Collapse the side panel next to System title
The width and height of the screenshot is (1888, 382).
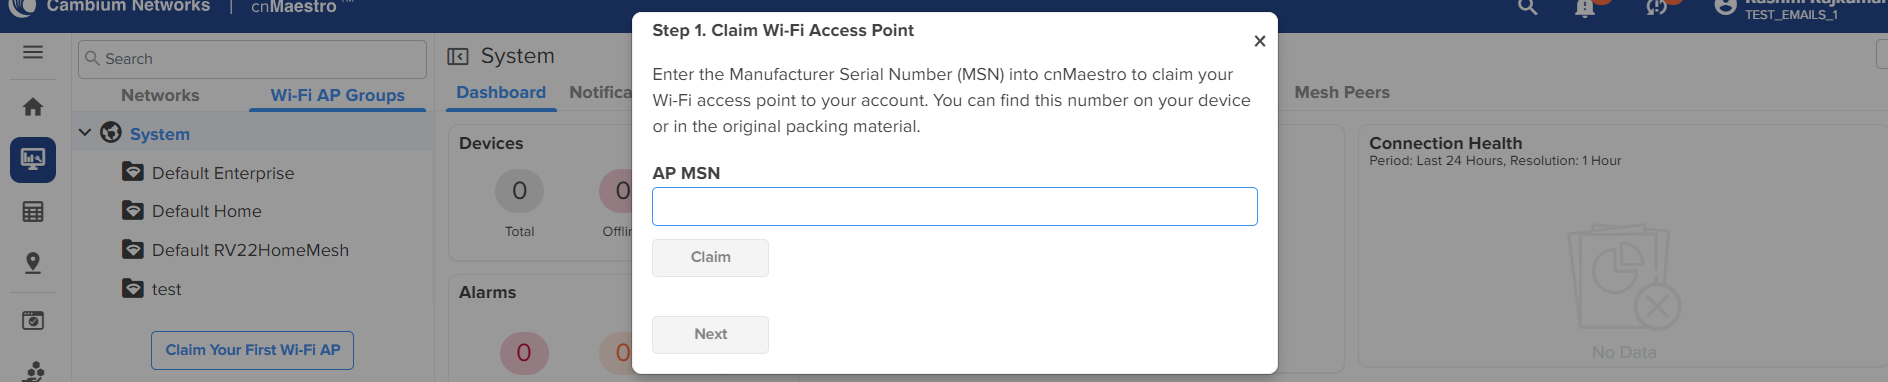coord(457,56)
